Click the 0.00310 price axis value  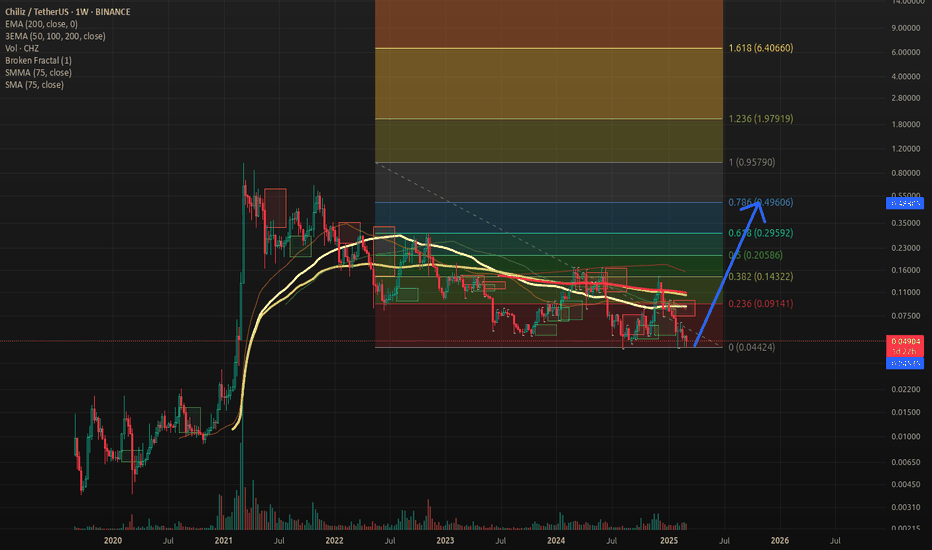click(x=906, y=507)
